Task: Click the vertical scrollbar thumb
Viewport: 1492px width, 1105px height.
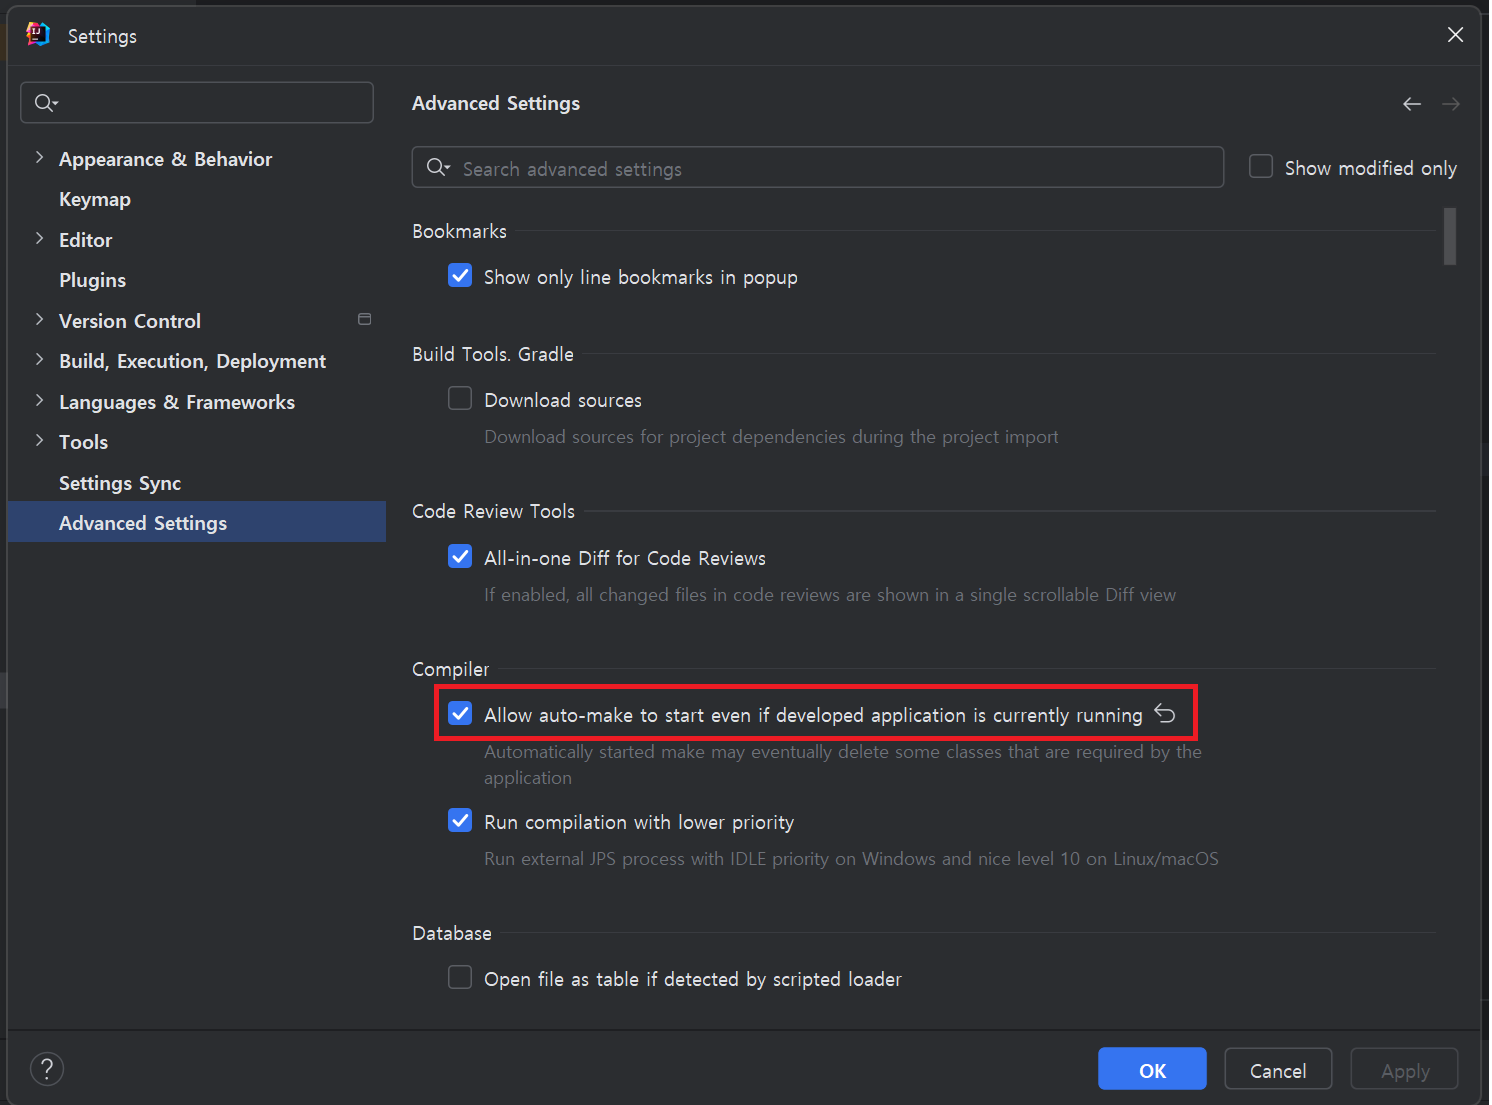Action: pos(1448,236)
